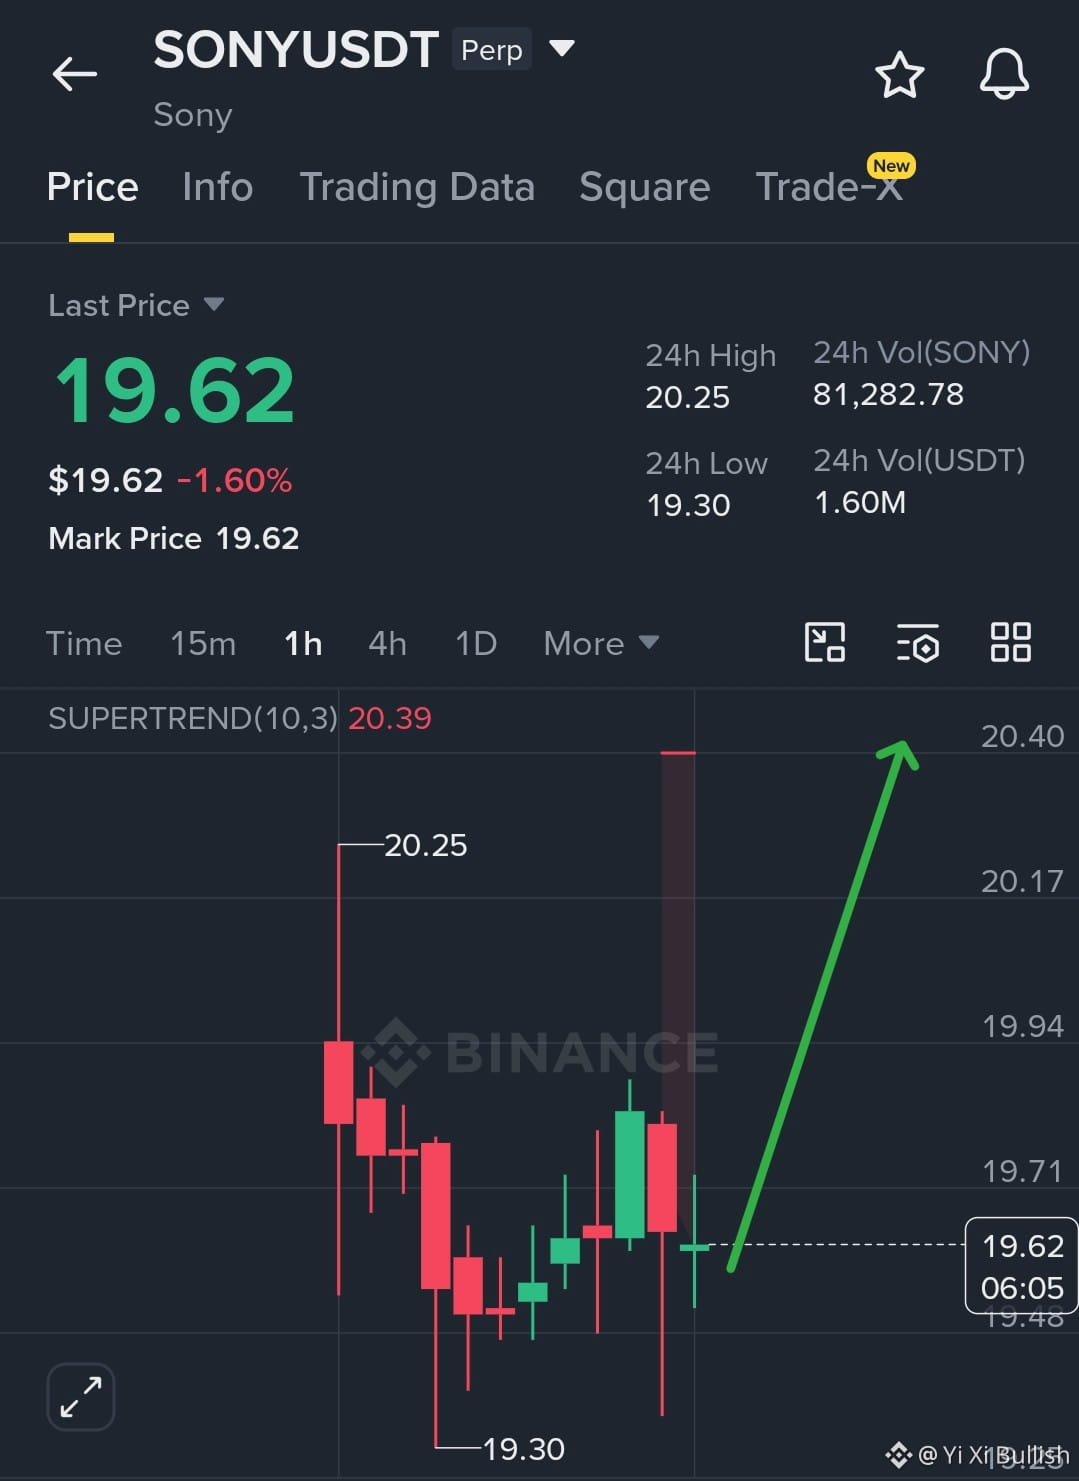Screen dimensions: 1079x1481
Task: Select the 15m chart interval
Action: coord(203,643)
